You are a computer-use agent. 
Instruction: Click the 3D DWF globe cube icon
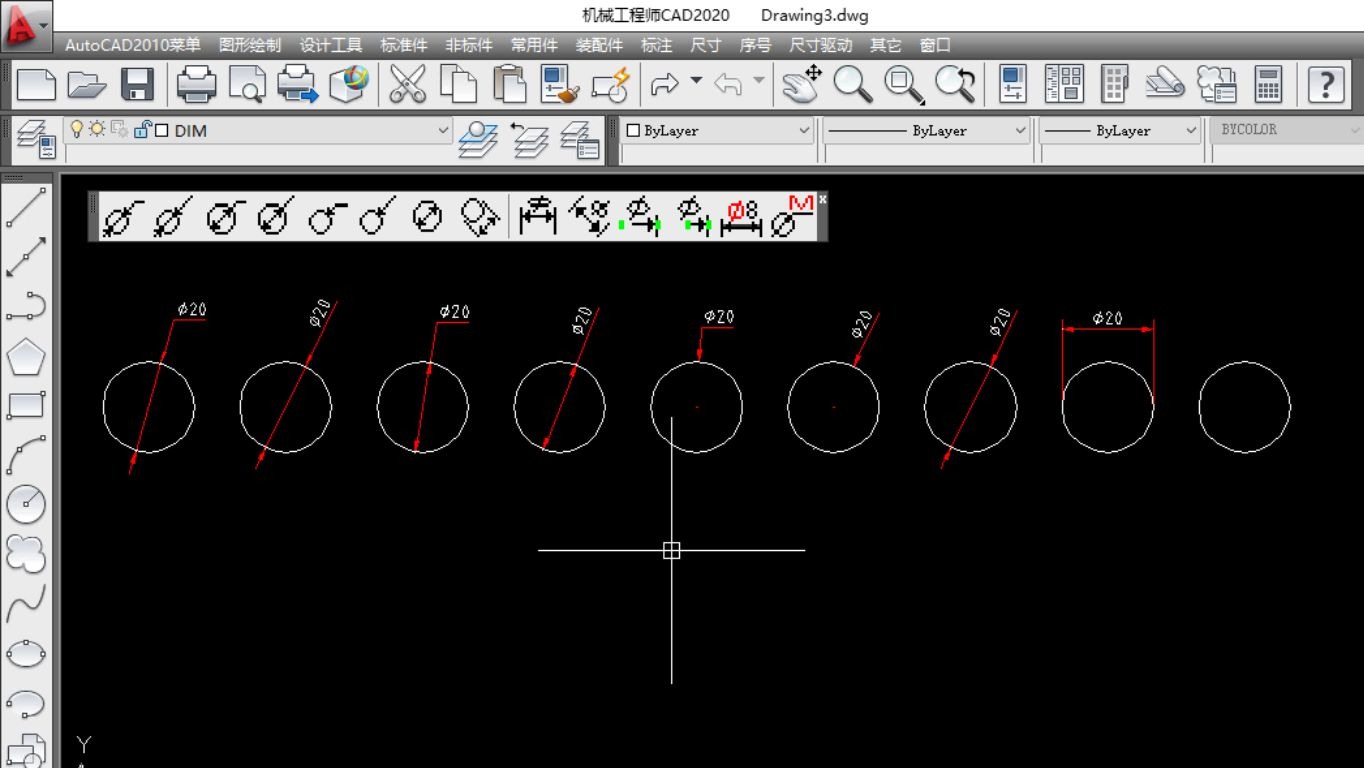[x=349, y=84]
